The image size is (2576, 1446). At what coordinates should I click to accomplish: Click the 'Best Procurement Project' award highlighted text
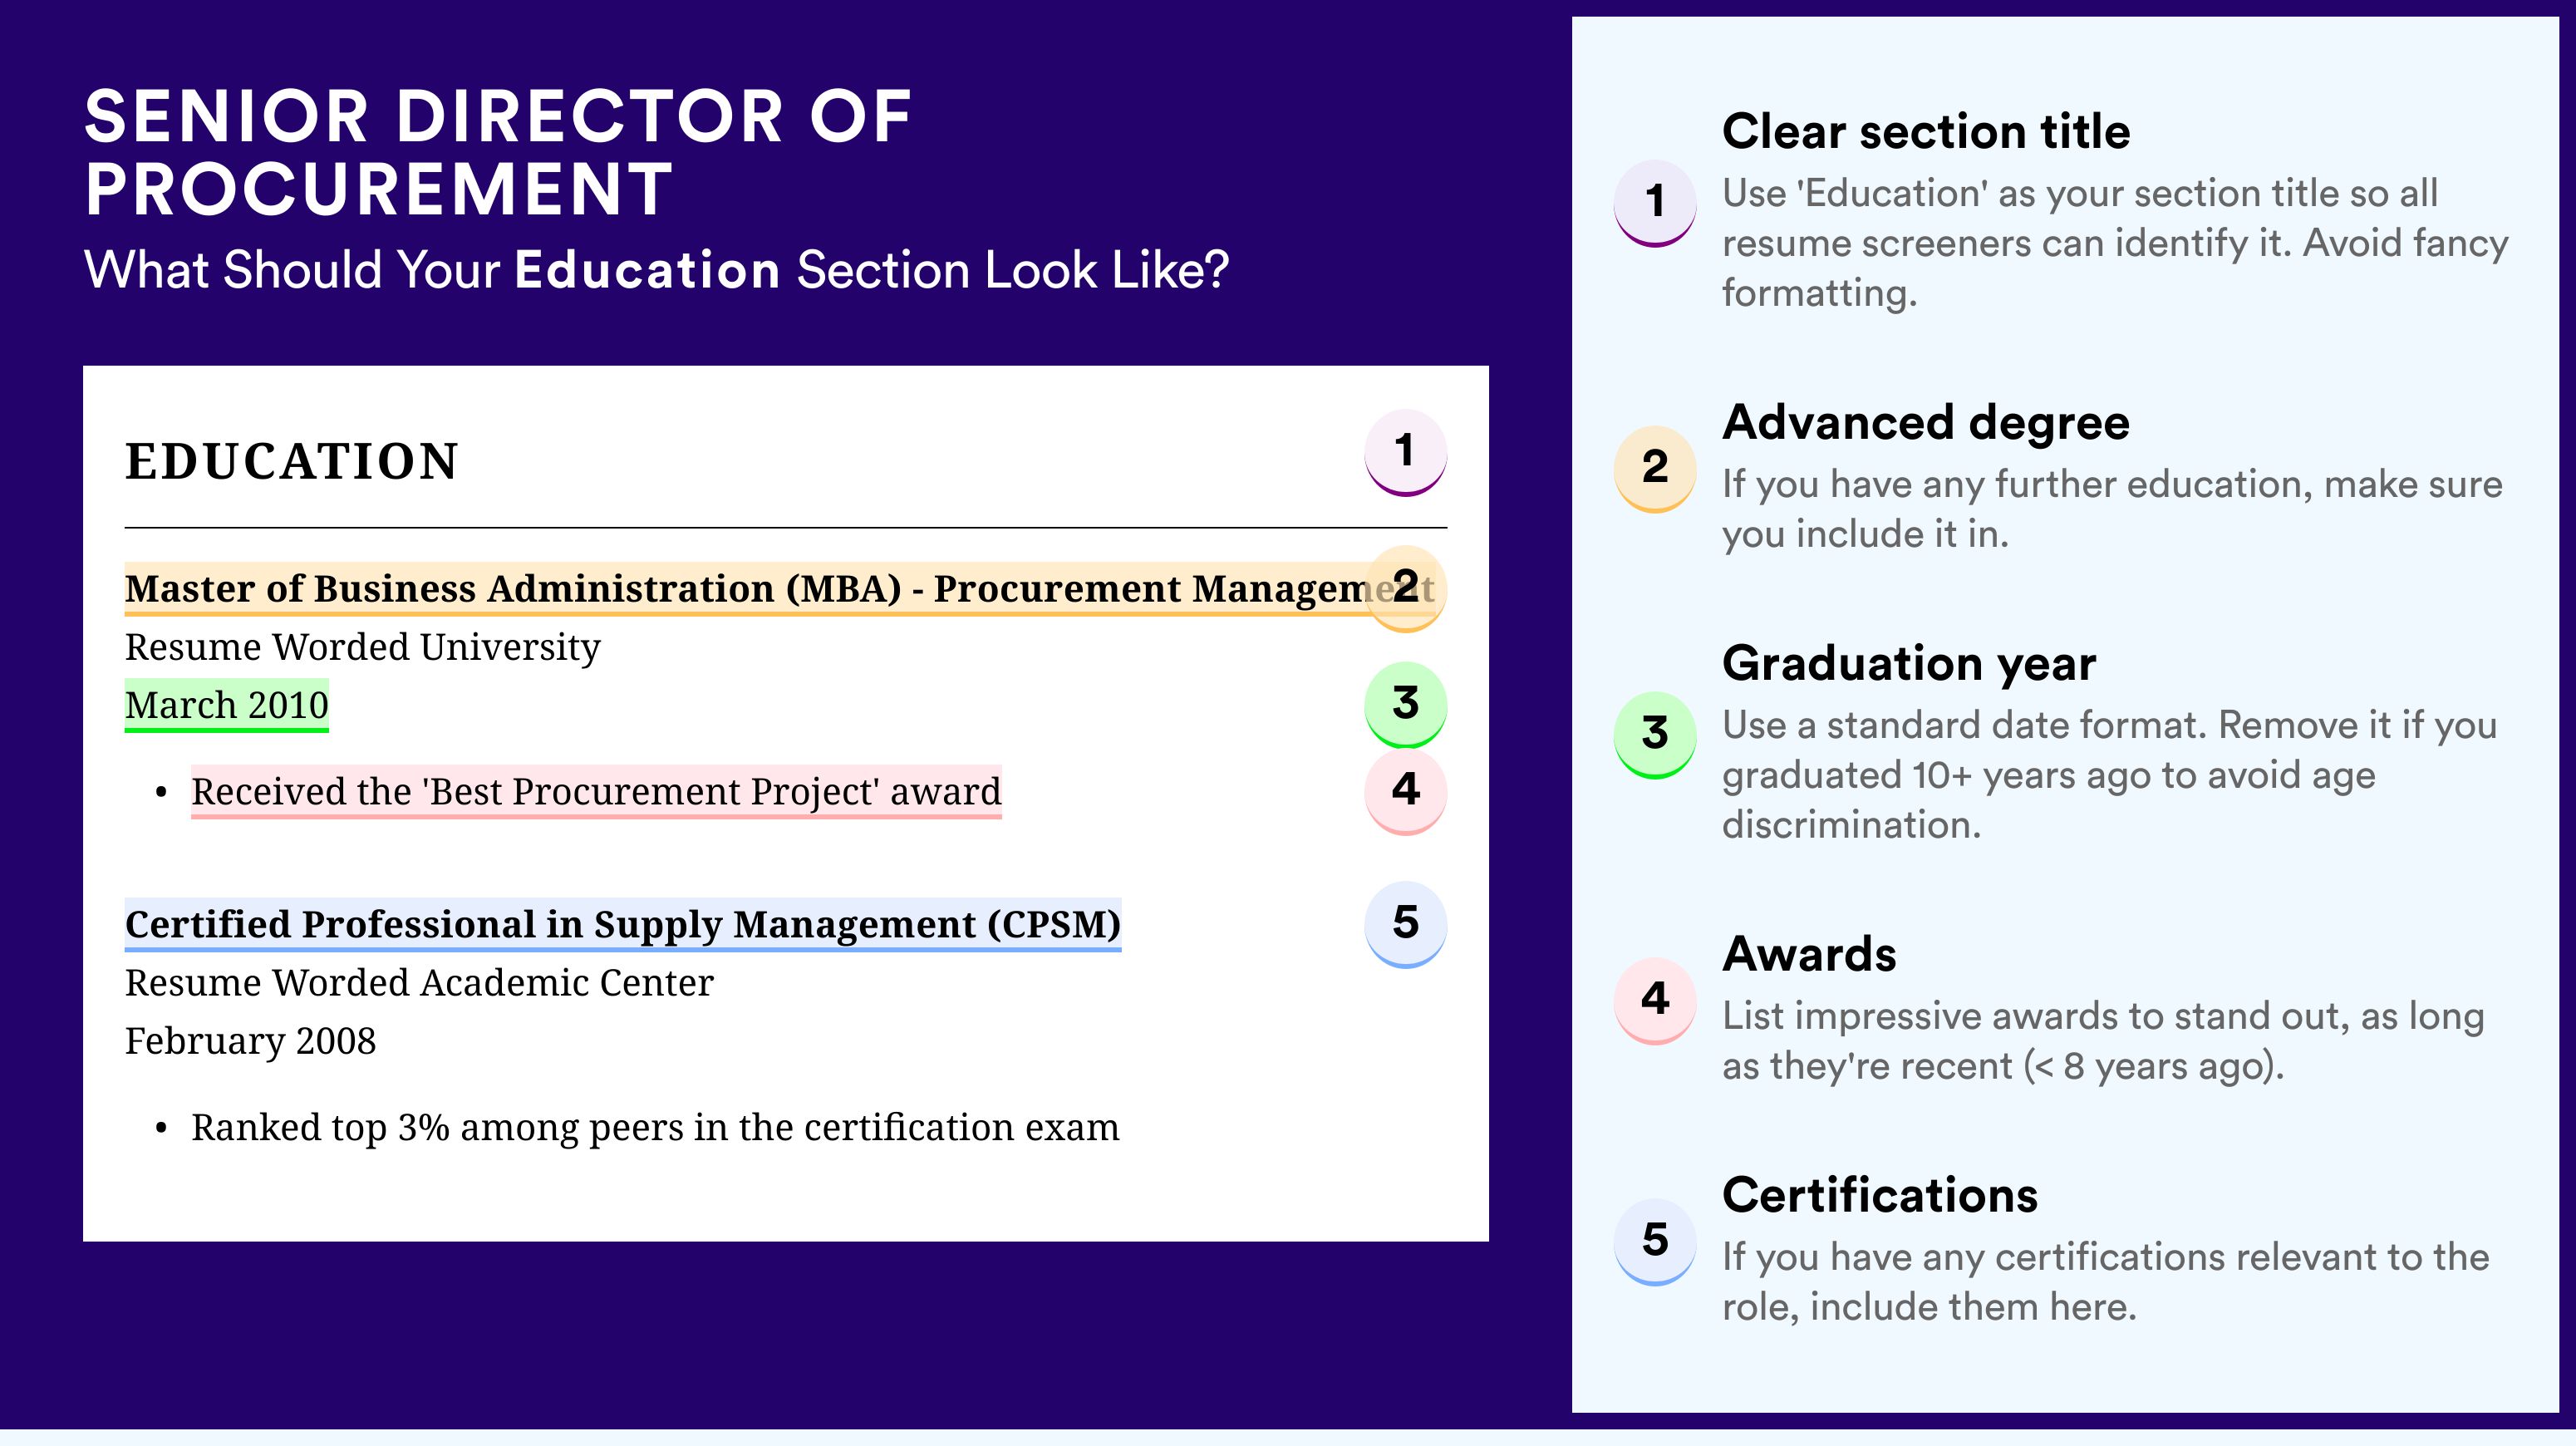click(596, 792)
